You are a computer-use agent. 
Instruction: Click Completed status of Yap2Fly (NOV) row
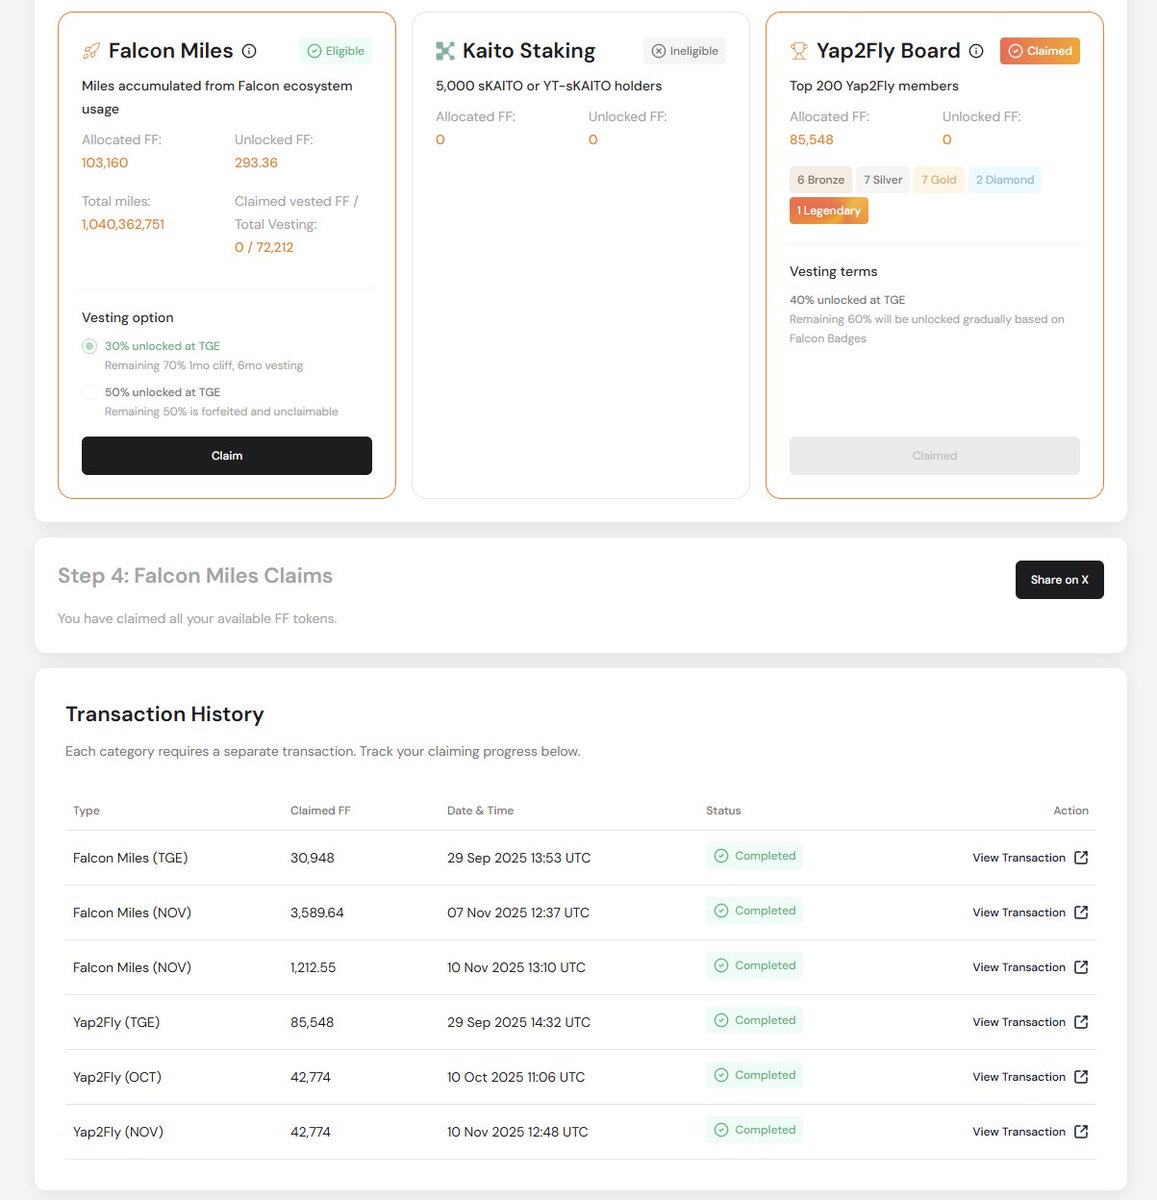click(754, 1131)
